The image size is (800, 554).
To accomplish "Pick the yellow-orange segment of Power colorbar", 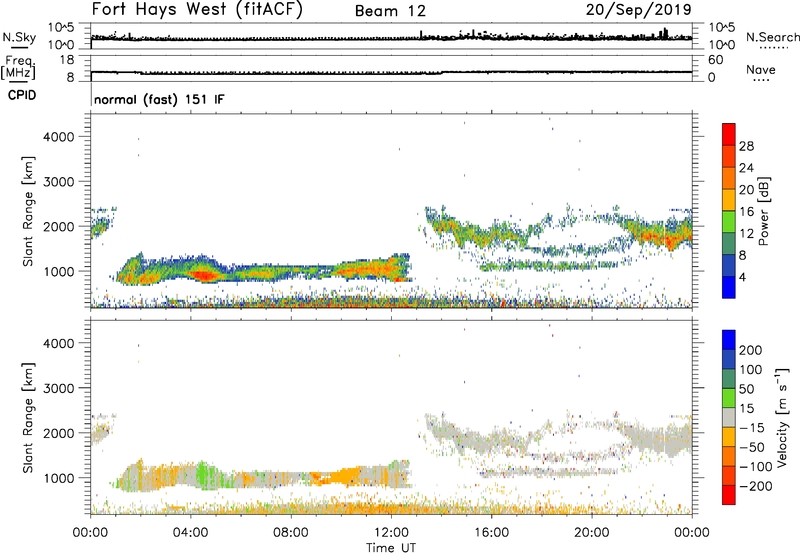I will (x=729, y=200).
